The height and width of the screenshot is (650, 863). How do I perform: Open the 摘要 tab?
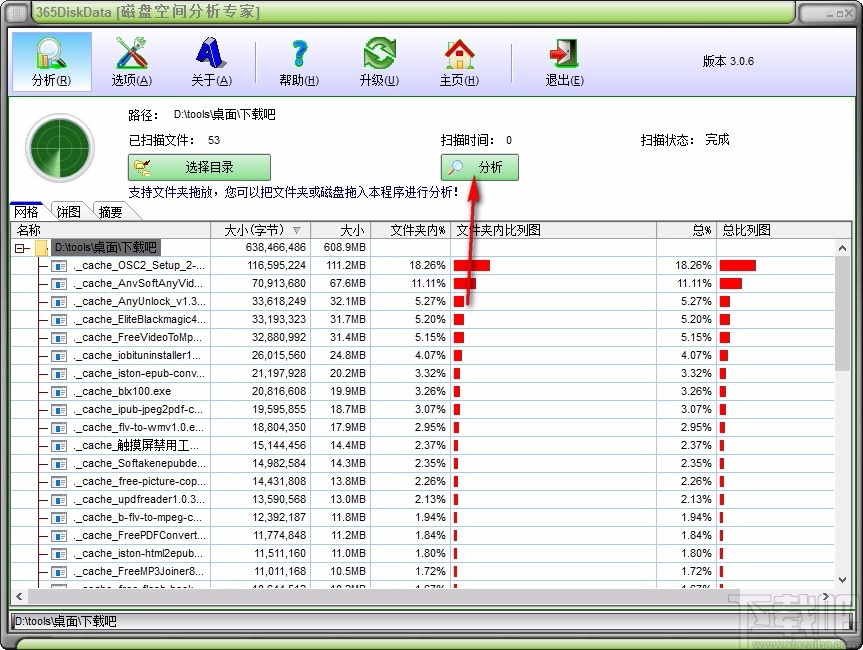108,211
